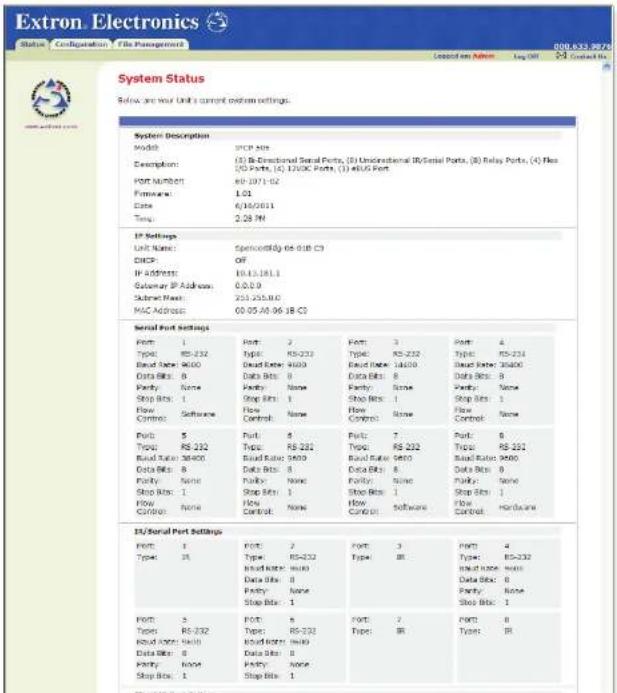The width and height of the screenshot is (617, 693).
Task: Click the MAC address 00-05-A6-06-1B-C9
Action: pos(271,311)
